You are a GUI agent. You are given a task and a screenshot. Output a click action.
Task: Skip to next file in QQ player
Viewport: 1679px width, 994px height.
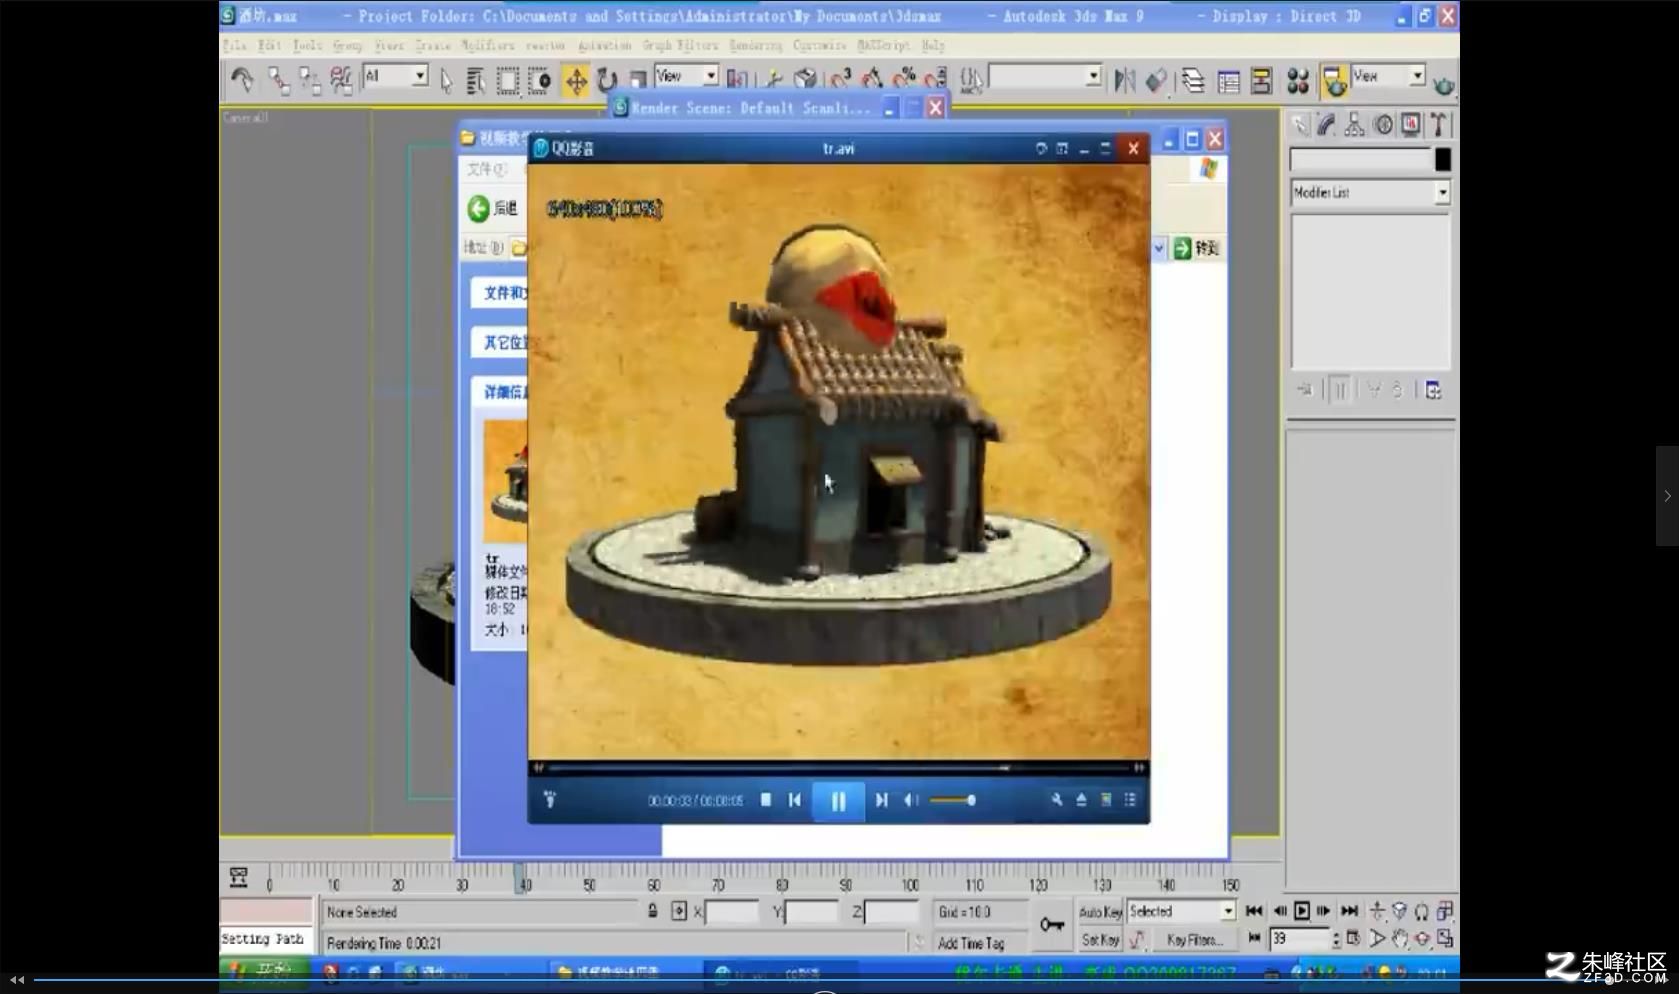click(881, 800)
